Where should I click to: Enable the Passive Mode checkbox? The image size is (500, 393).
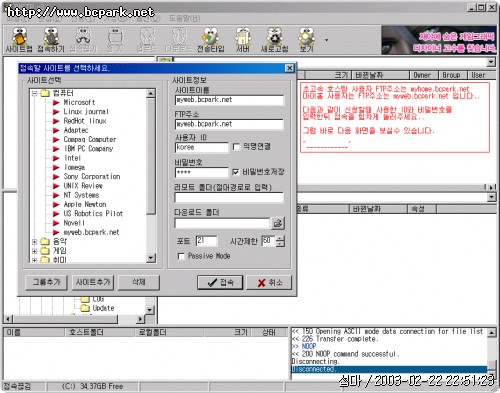click(181, 256)
